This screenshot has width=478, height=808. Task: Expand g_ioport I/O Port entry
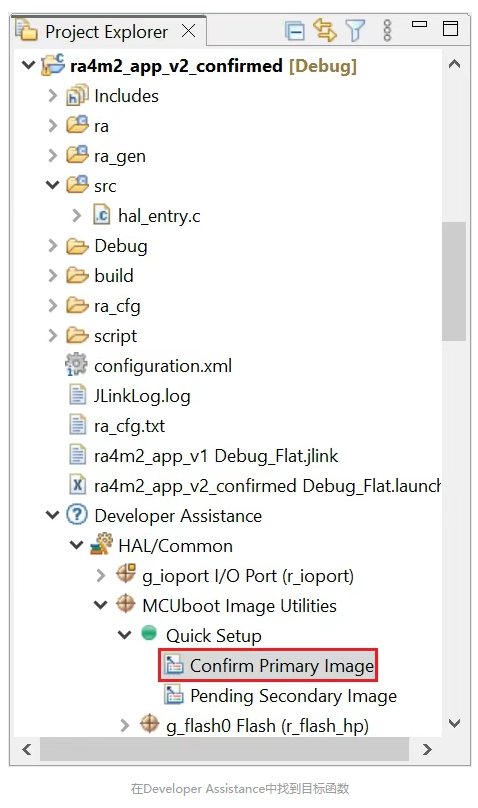tap(100, 575)
